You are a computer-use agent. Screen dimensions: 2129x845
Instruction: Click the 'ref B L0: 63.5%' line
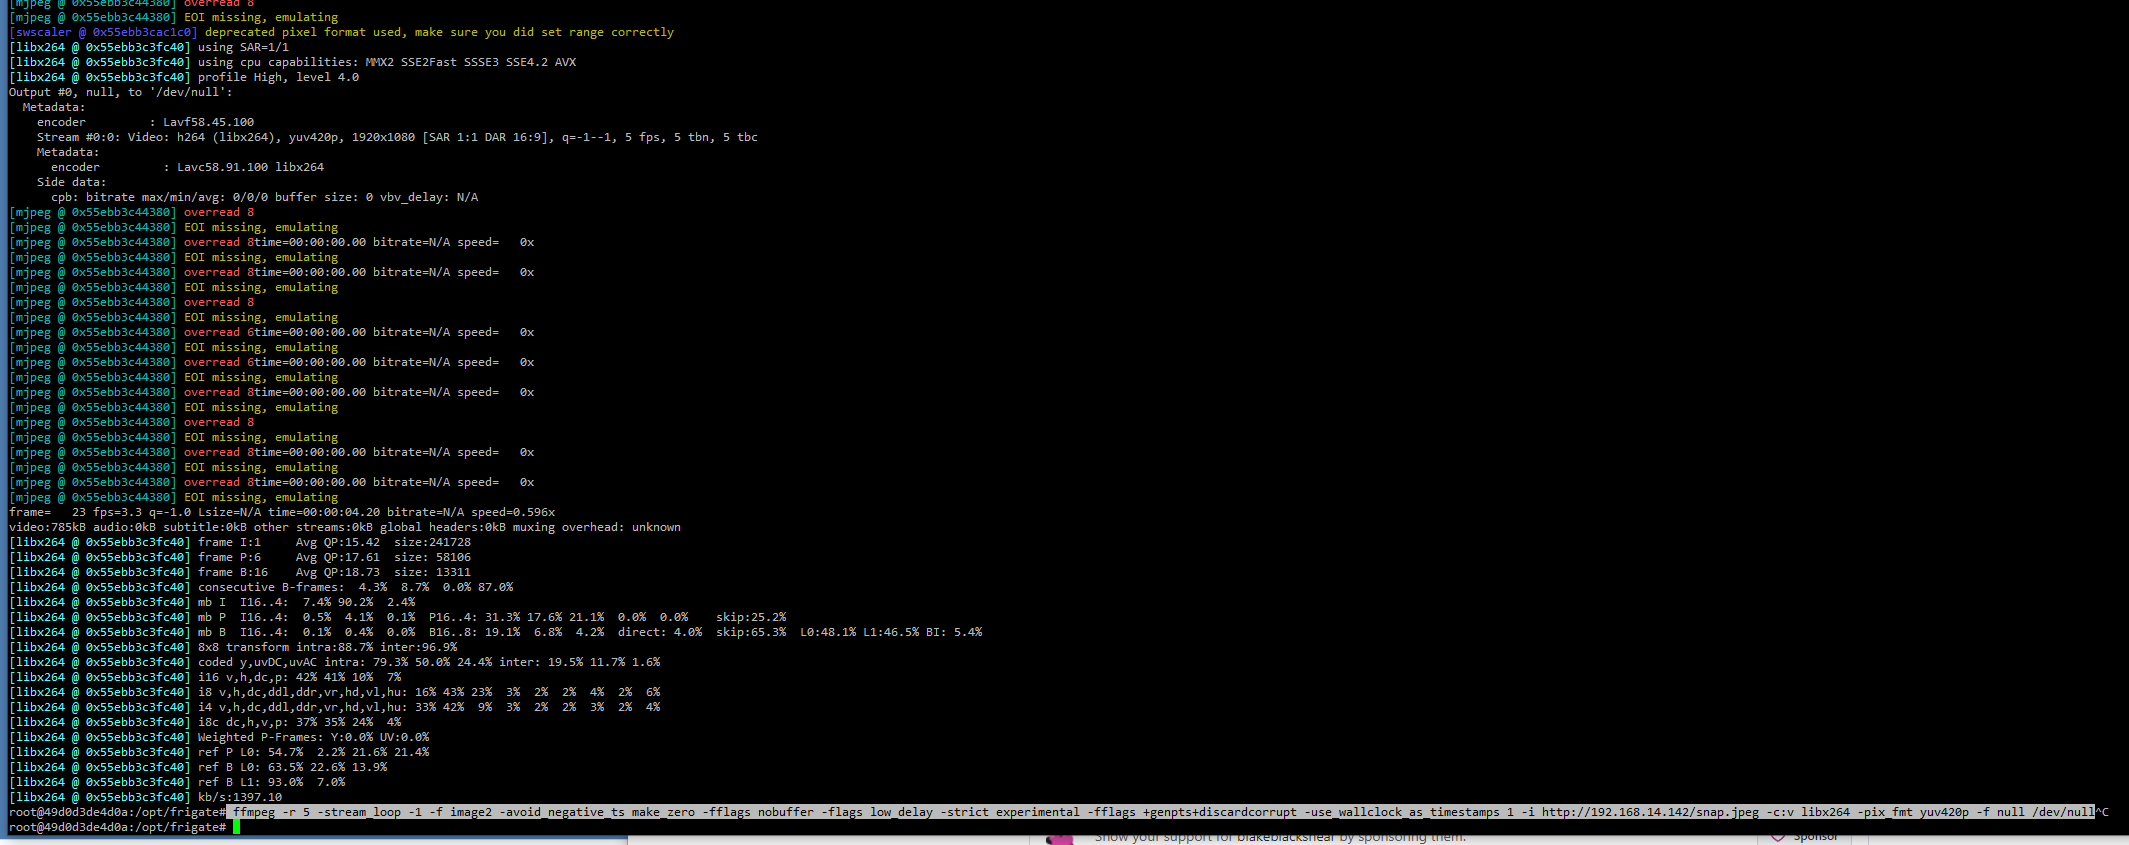[x=198, y=767]
